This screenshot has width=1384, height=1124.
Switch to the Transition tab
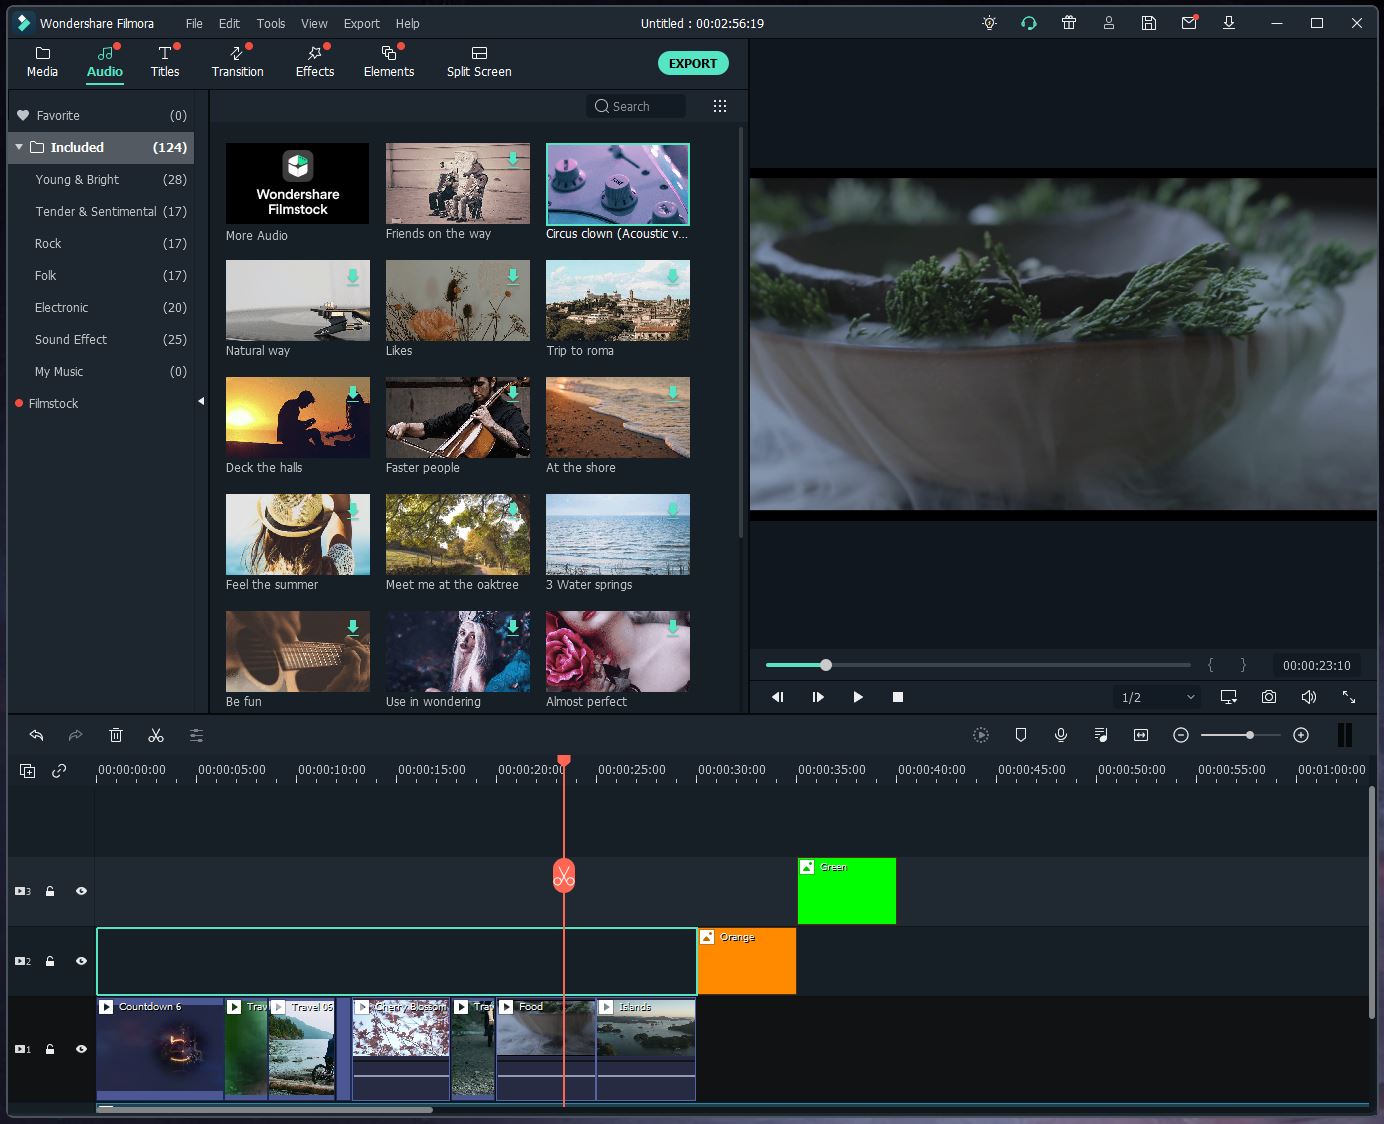coord(237,61)
